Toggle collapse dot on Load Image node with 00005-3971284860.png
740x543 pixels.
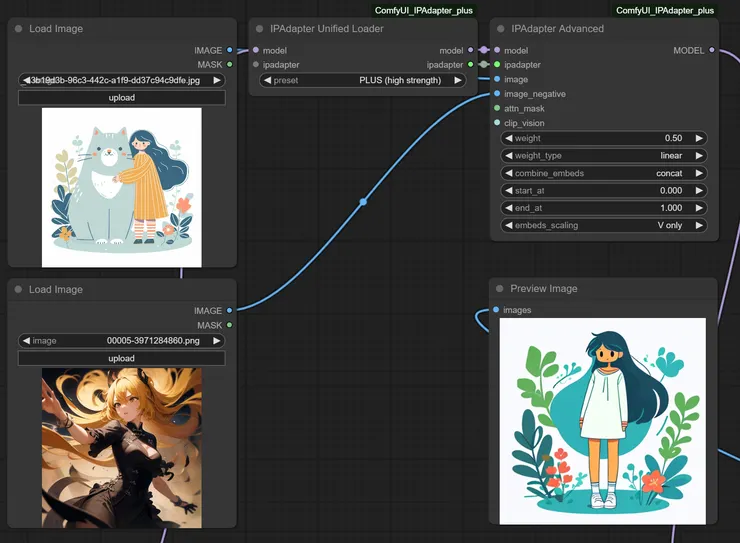tap(19, 290)
